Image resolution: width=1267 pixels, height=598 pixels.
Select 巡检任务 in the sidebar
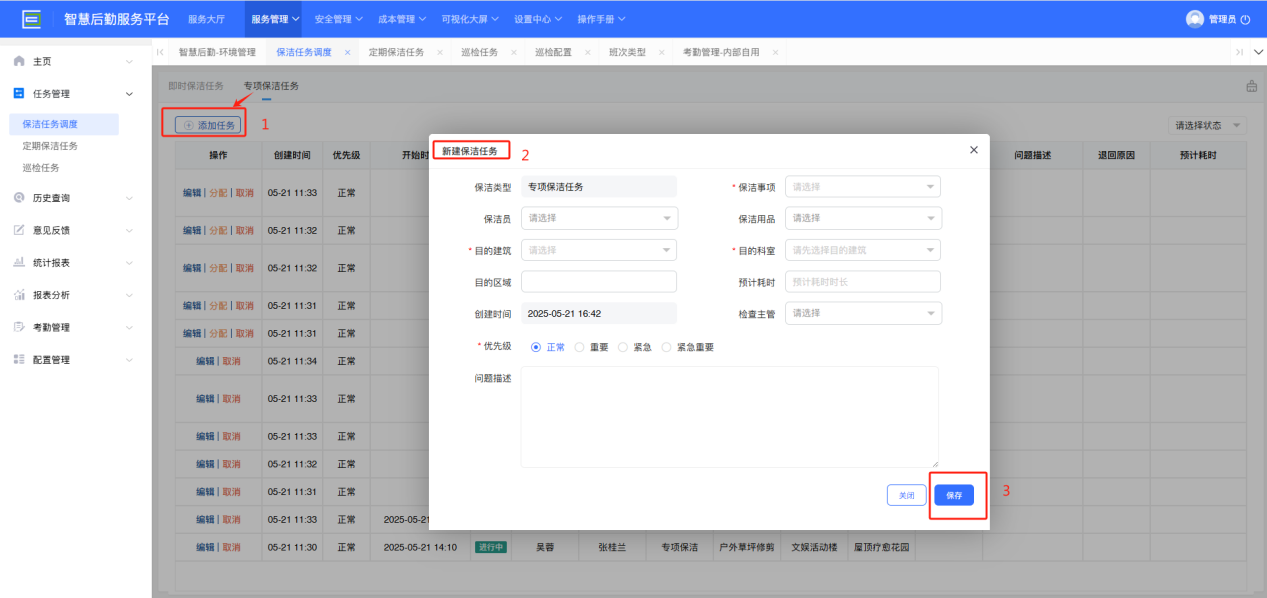[41, 168]
